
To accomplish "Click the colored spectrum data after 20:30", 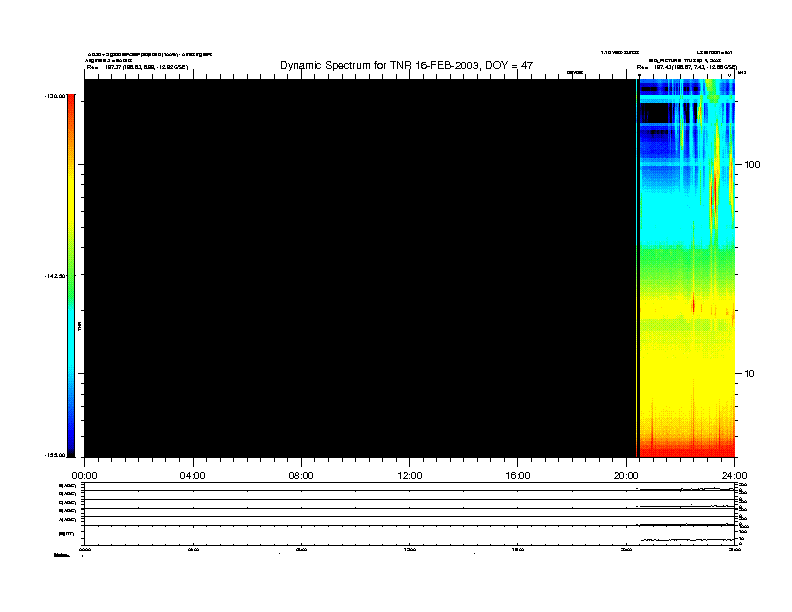I will pos(687,268).
